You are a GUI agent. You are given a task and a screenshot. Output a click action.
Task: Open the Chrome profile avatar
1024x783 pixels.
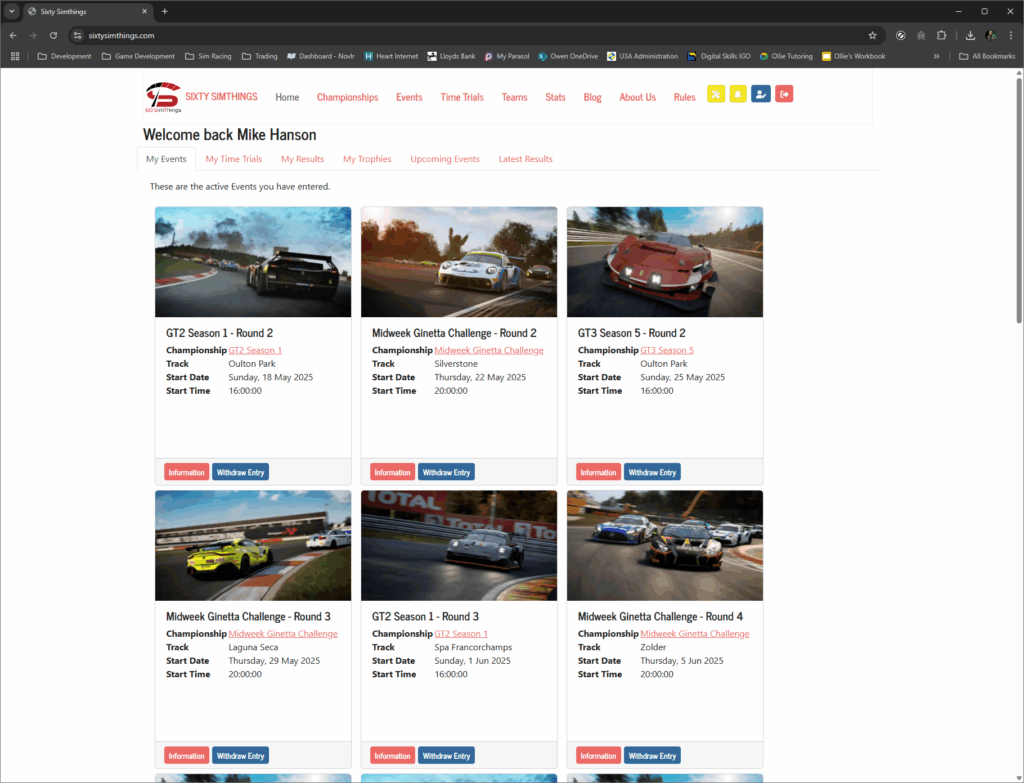991,35
